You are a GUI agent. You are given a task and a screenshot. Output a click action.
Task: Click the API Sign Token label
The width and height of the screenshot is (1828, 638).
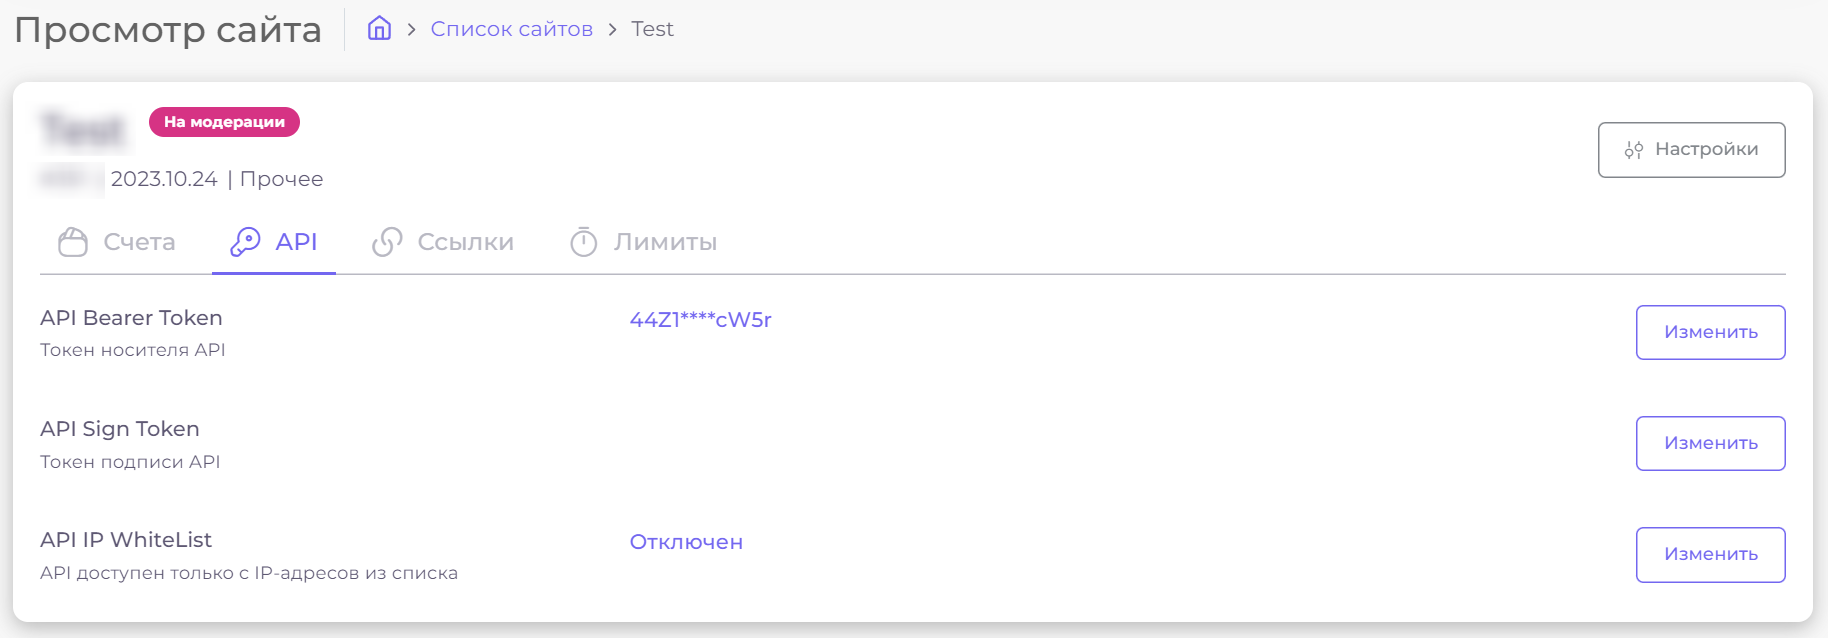click(x=120, y=429)
